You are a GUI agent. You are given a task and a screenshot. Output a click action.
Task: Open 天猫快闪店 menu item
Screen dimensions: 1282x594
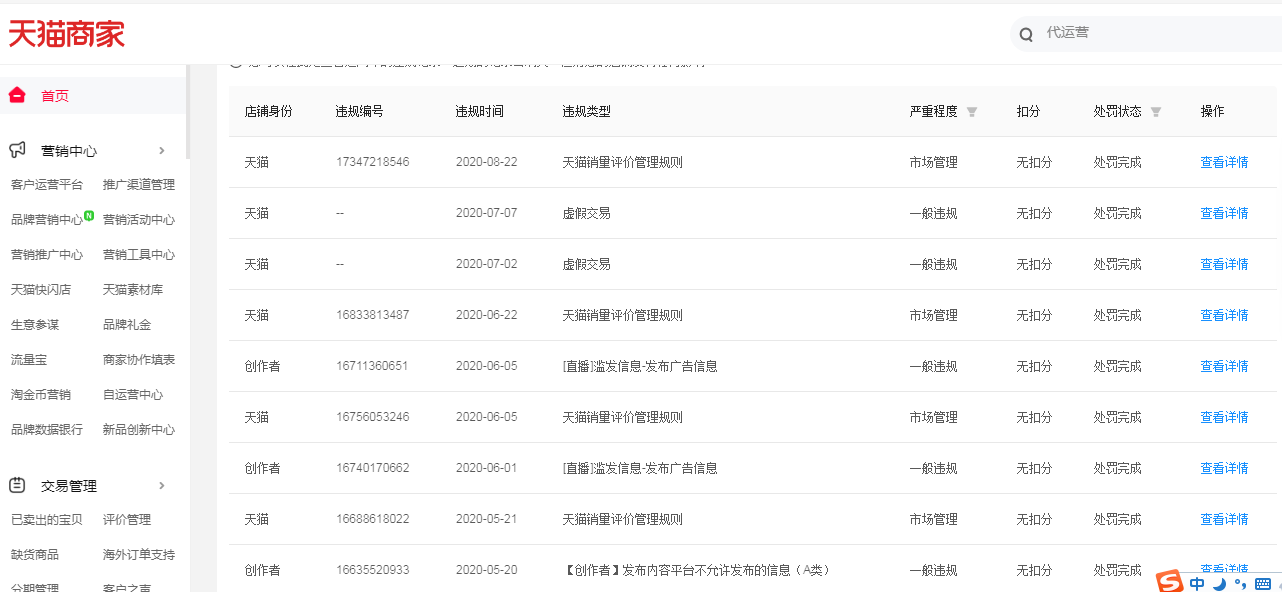41,290
